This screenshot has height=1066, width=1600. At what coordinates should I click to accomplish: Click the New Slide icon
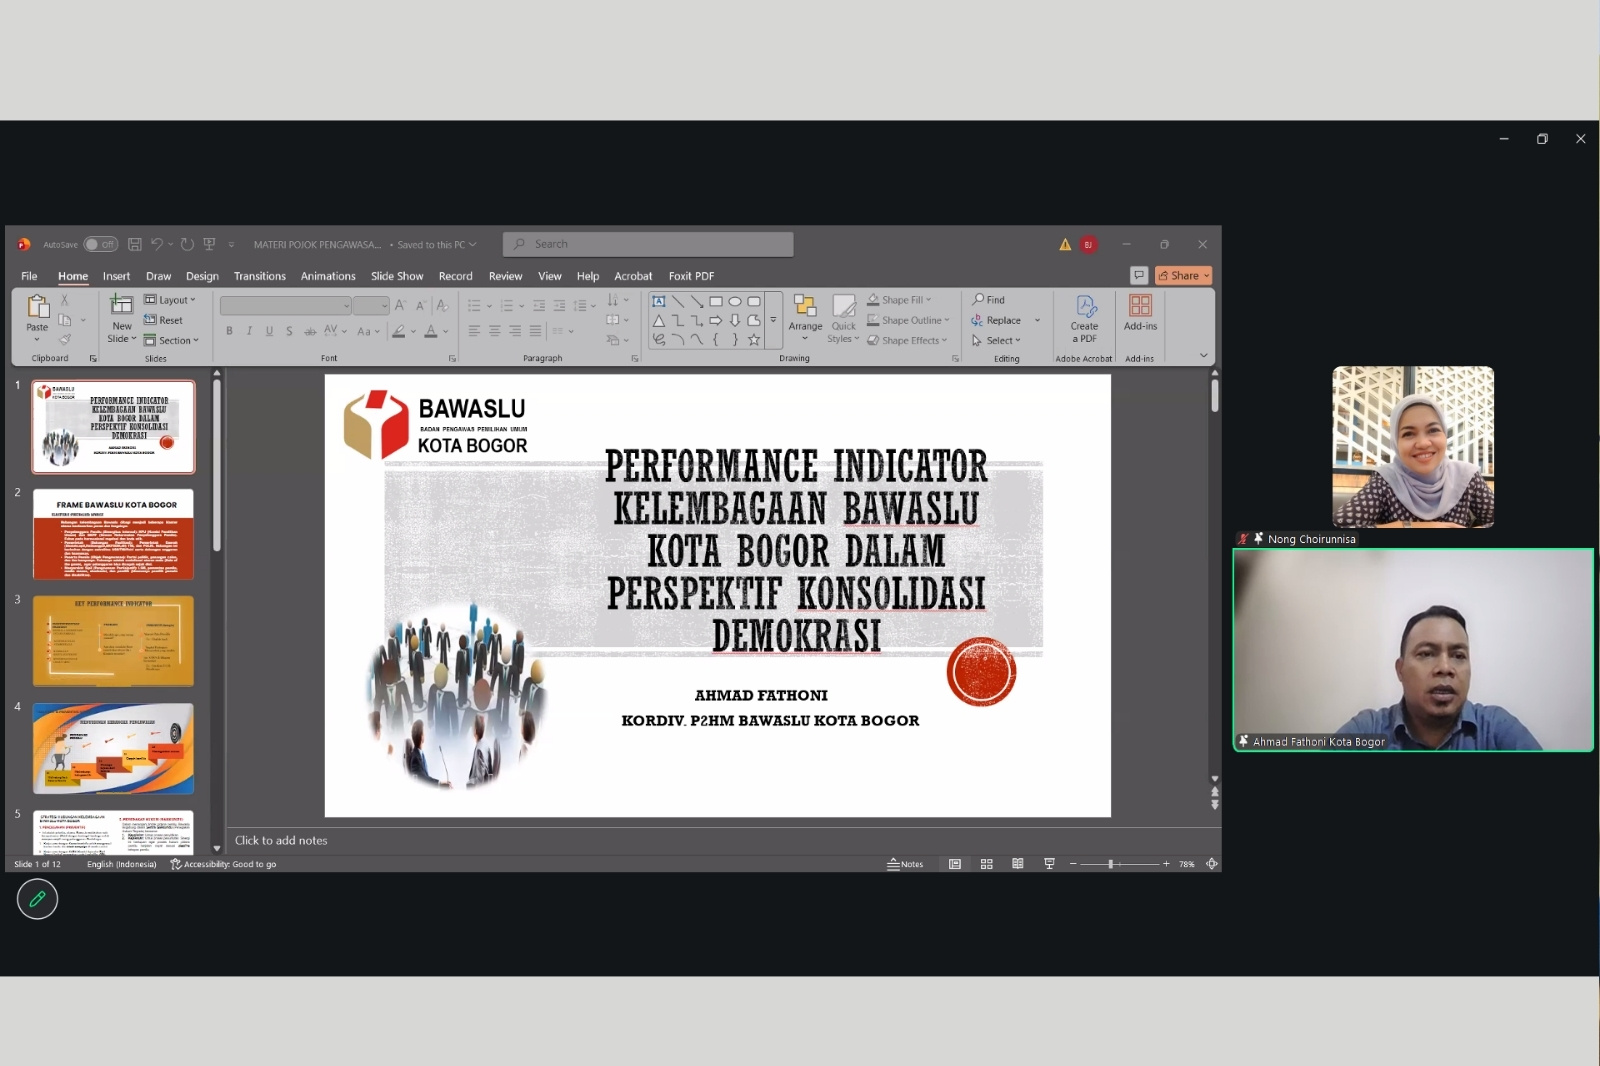click(121, 305)
